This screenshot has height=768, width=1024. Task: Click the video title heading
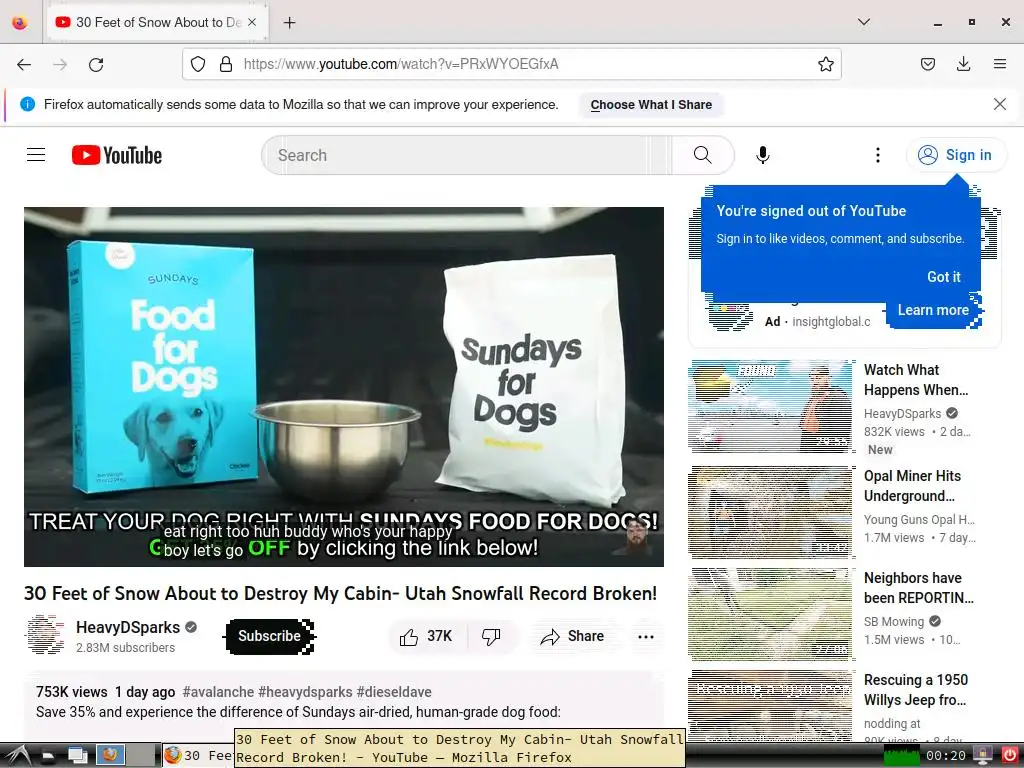340,593
